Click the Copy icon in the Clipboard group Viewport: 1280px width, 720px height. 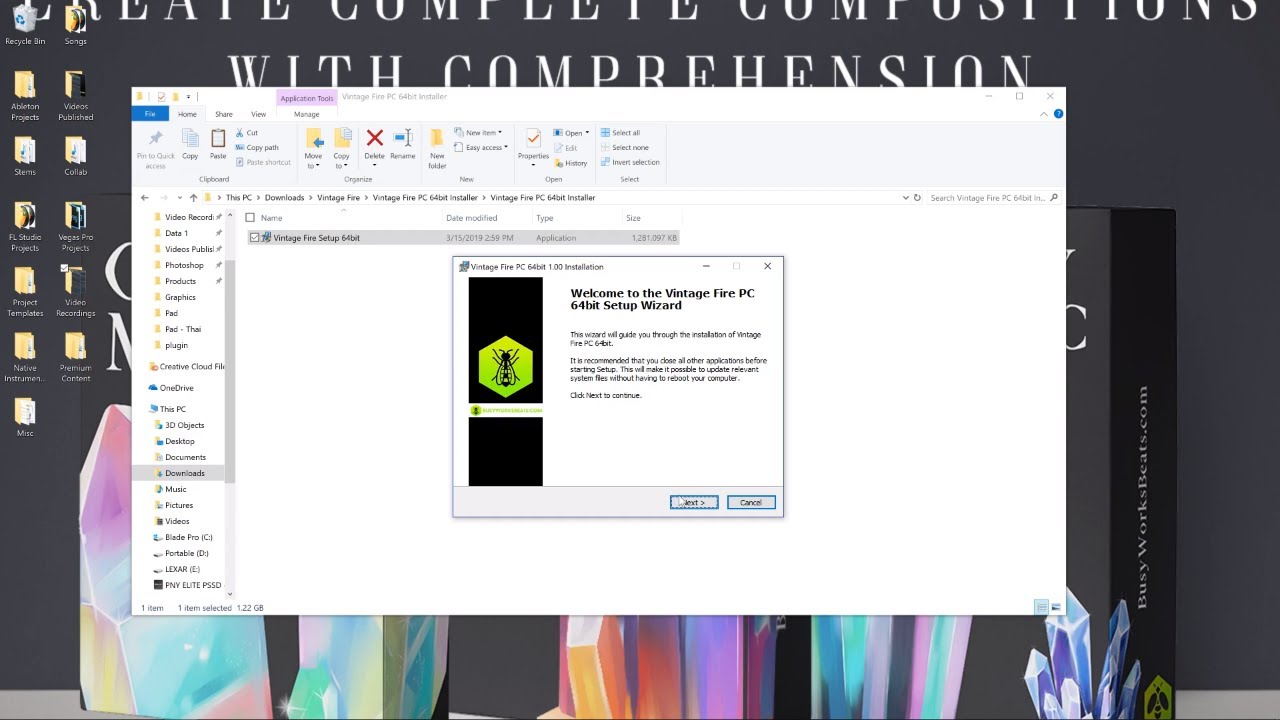pos(190,139)
